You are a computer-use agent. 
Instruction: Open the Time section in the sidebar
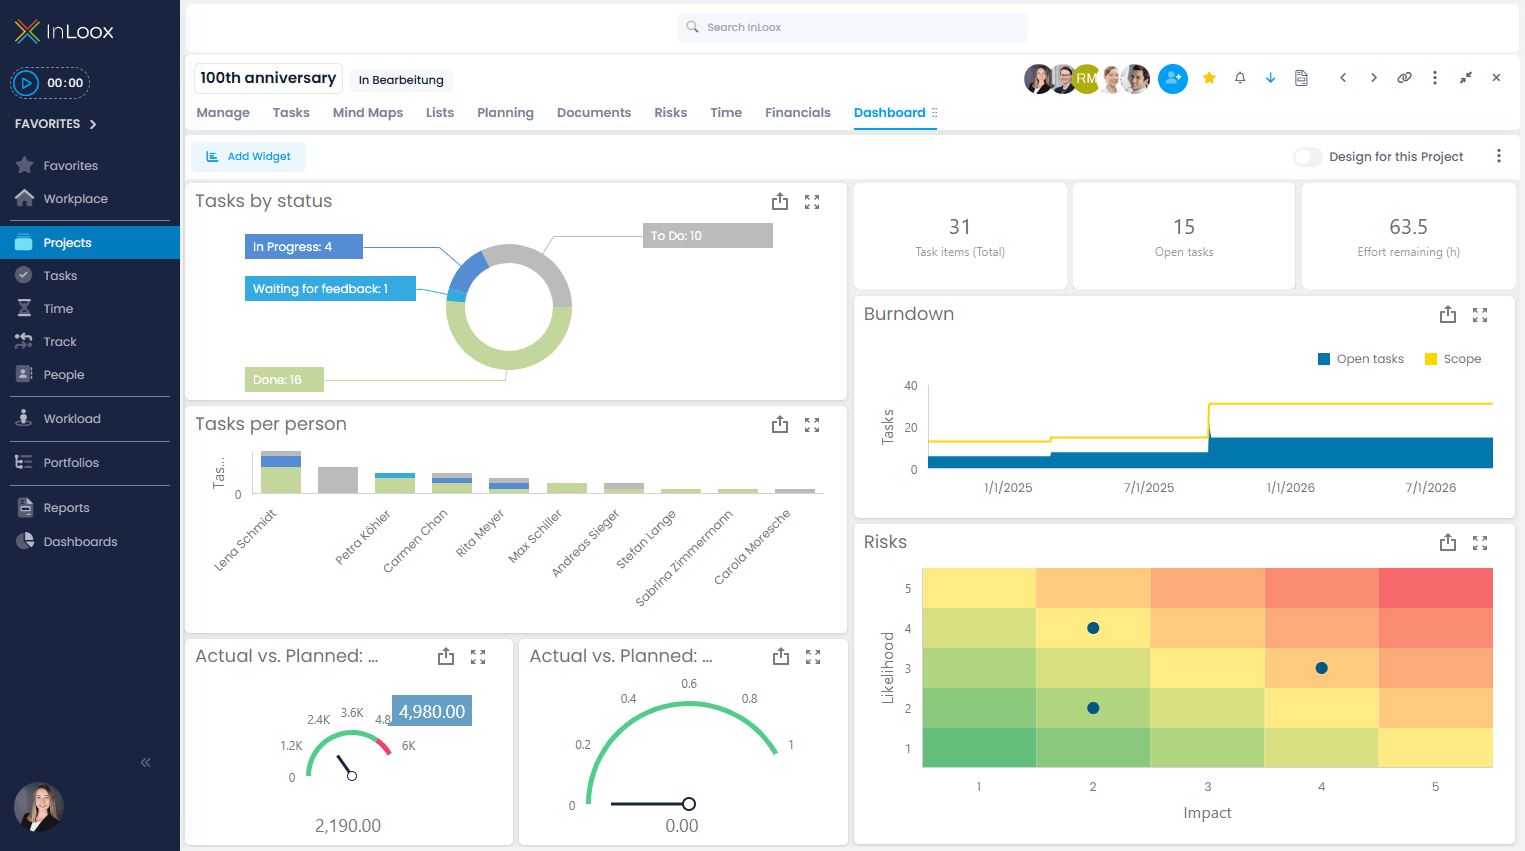point(58,308)
